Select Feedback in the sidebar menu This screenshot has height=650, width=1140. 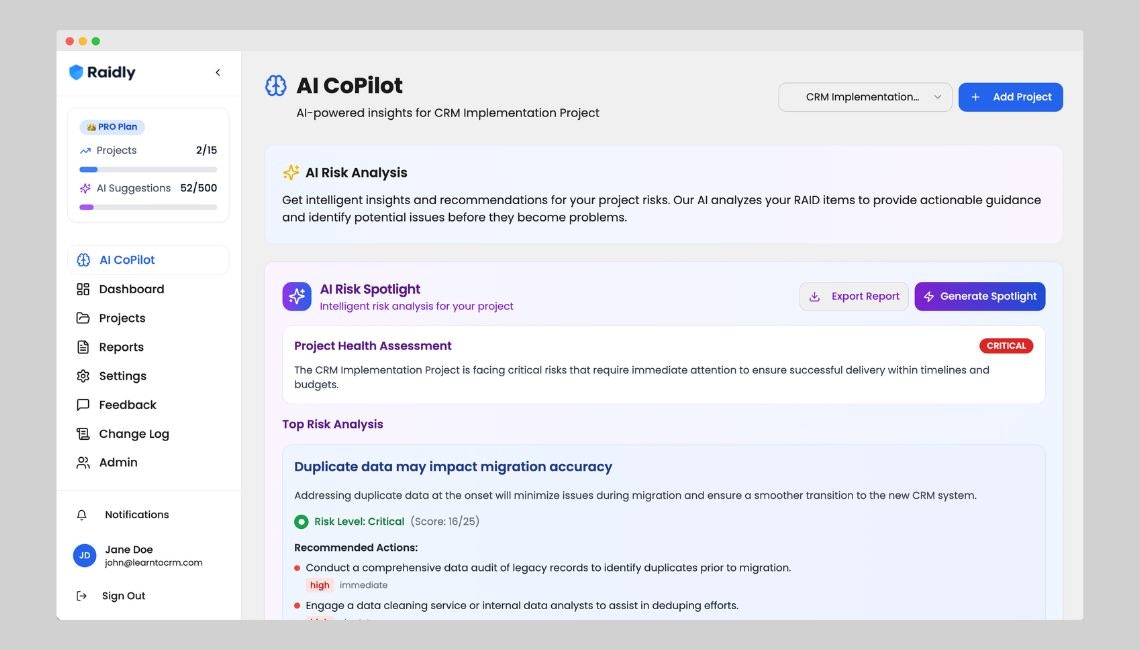pos(127,405)
